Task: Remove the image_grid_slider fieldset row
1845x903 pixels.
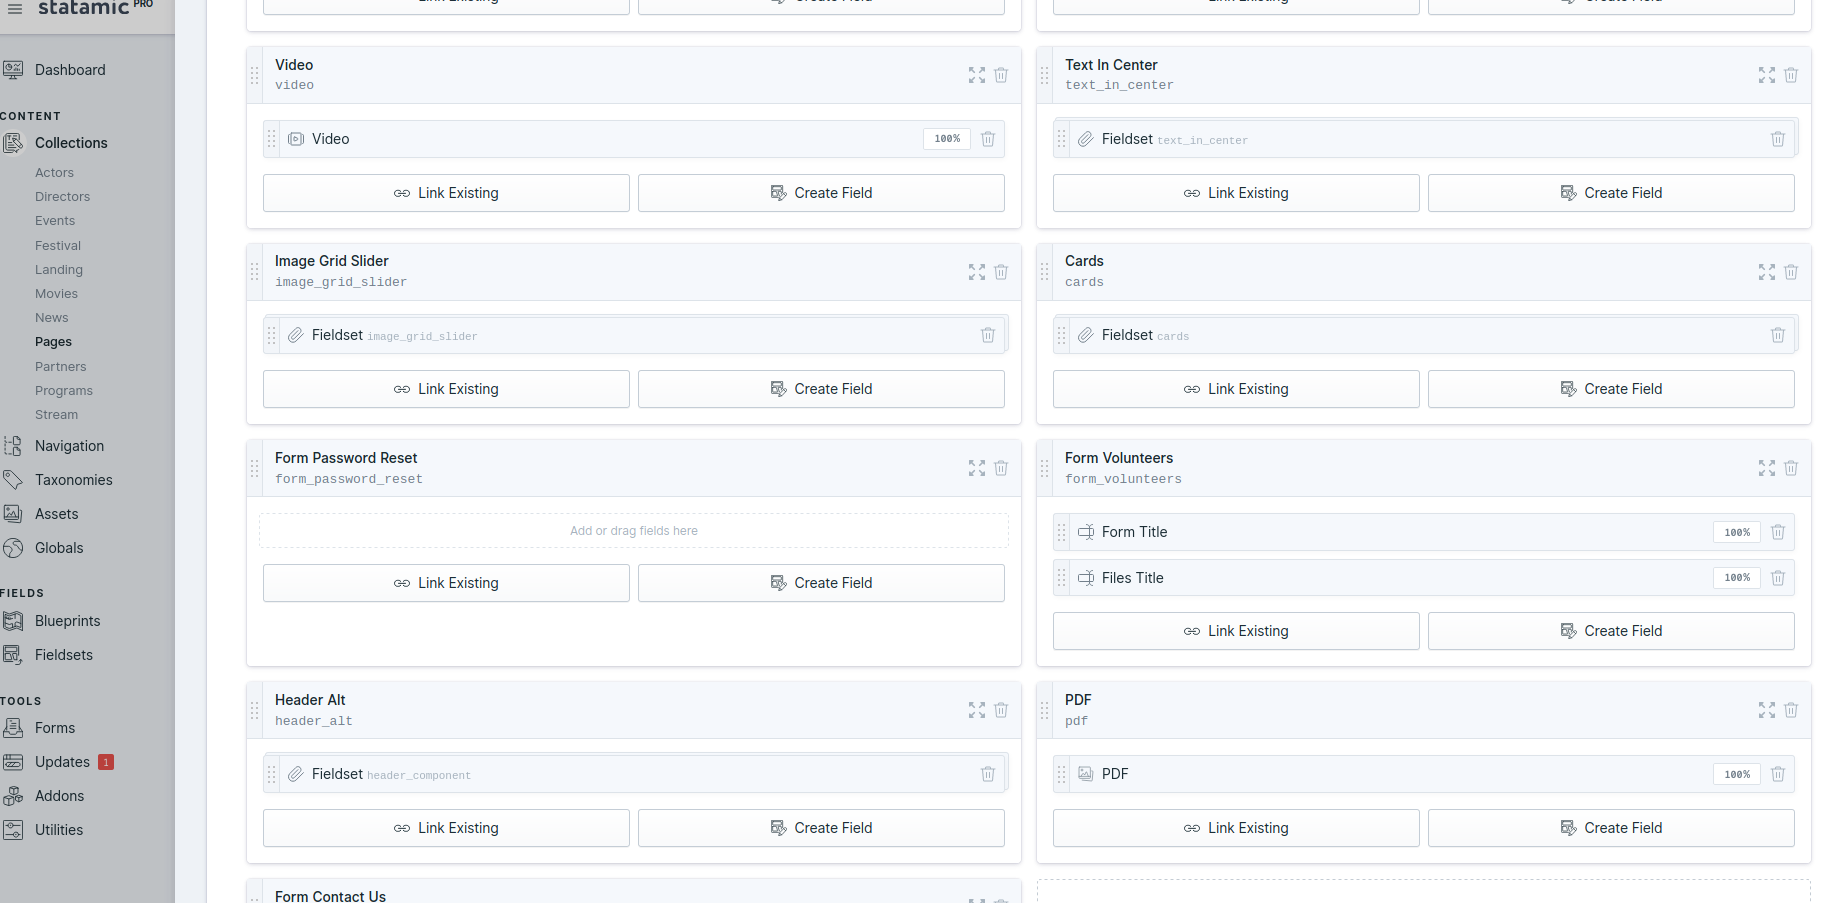Action: (x=988, y=335)
